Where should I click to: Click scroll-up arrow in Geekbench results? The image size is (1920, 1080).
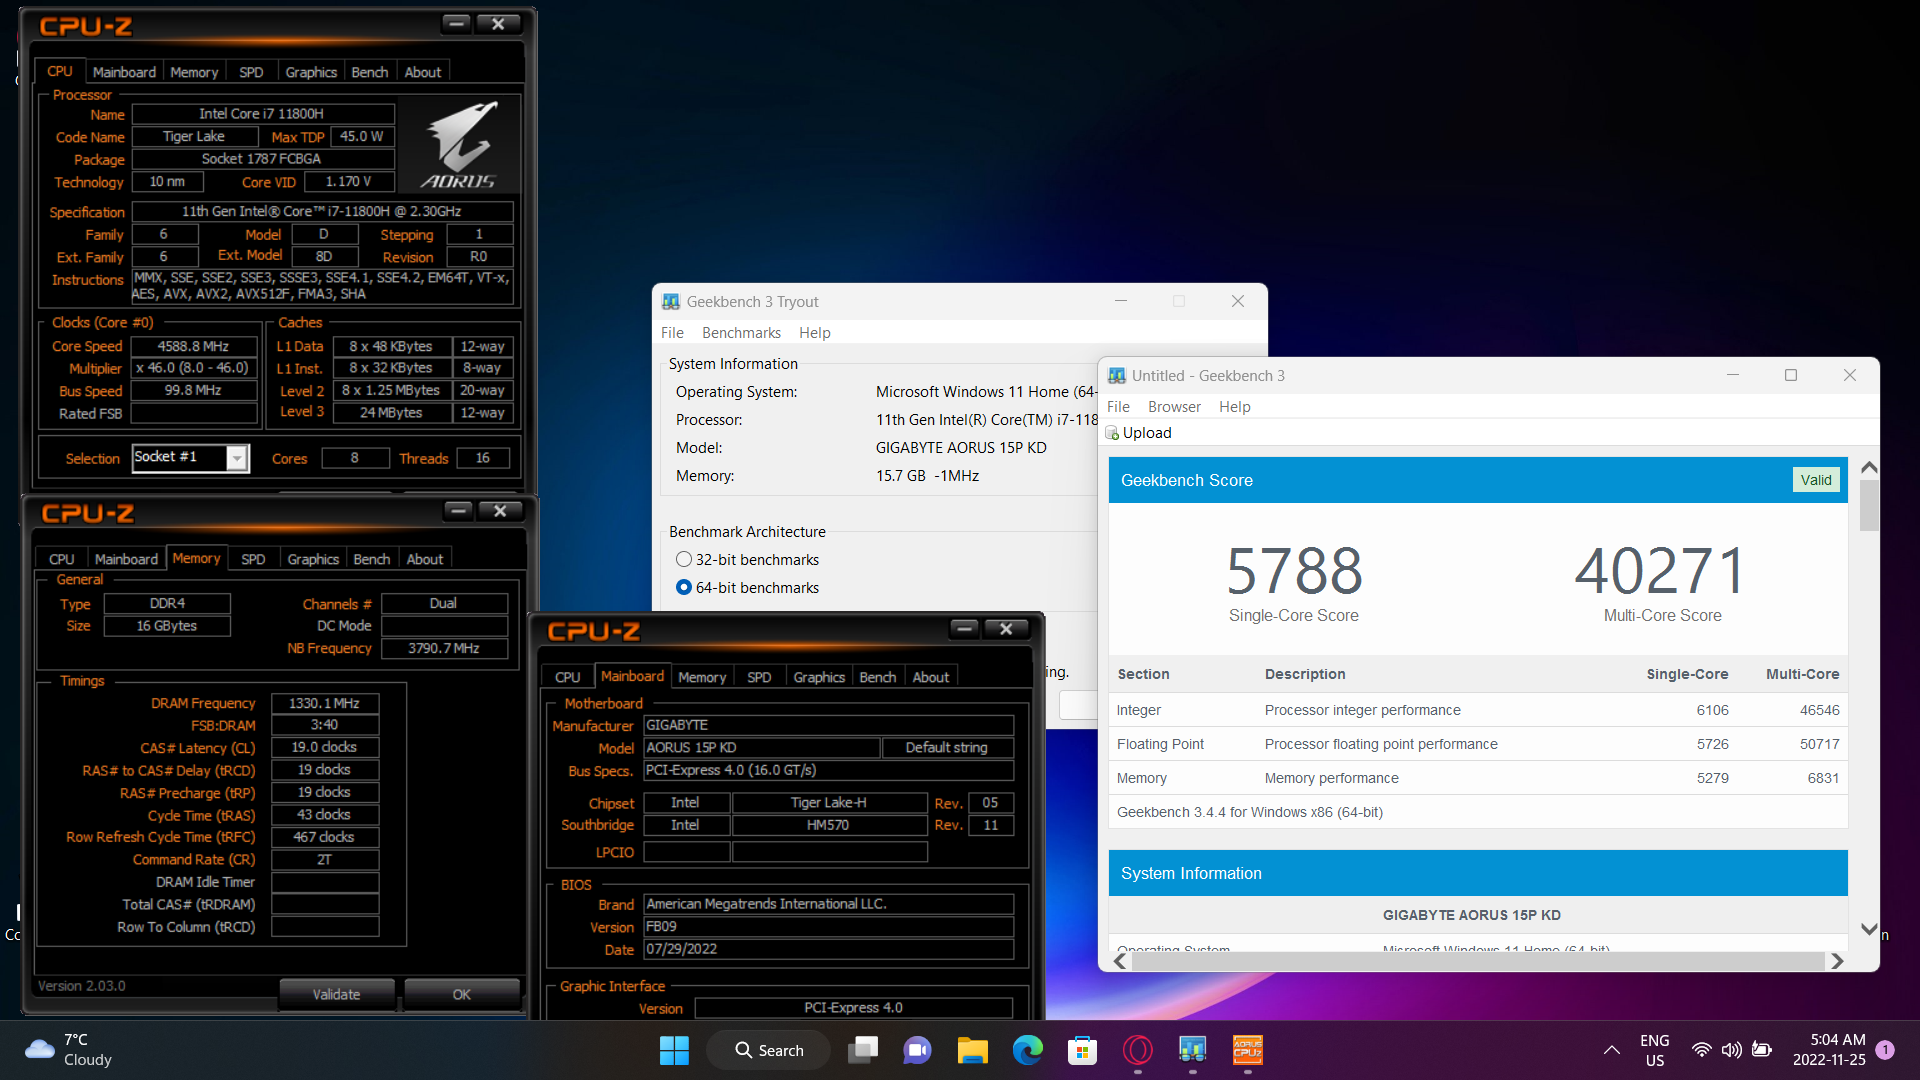point(1868,468)
